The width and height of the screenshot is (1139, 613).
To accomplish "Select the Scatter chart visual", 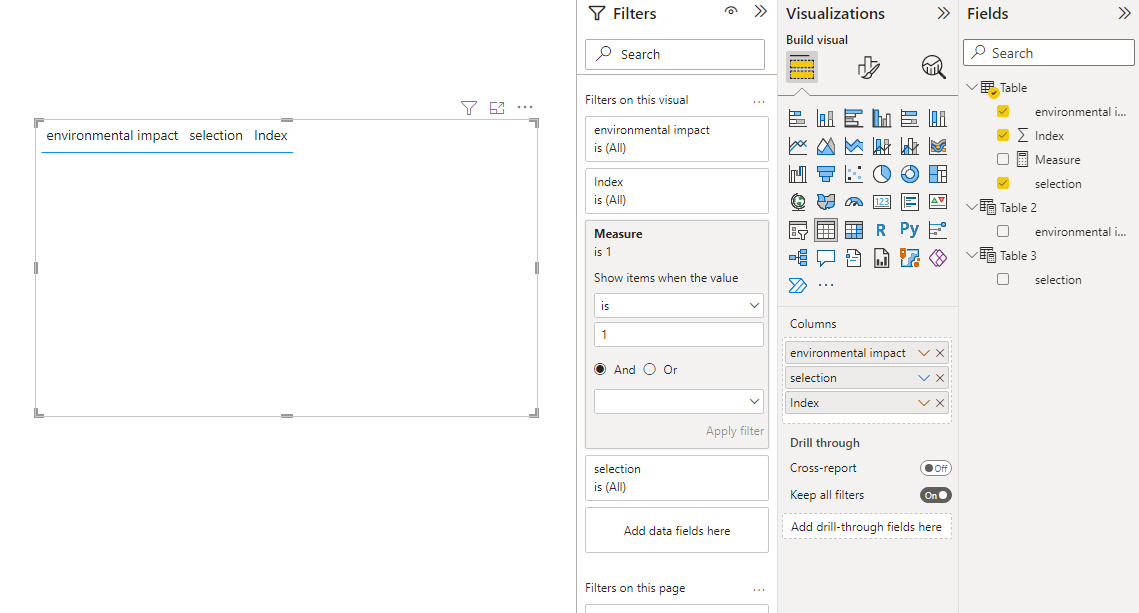I will click(854, 174).
